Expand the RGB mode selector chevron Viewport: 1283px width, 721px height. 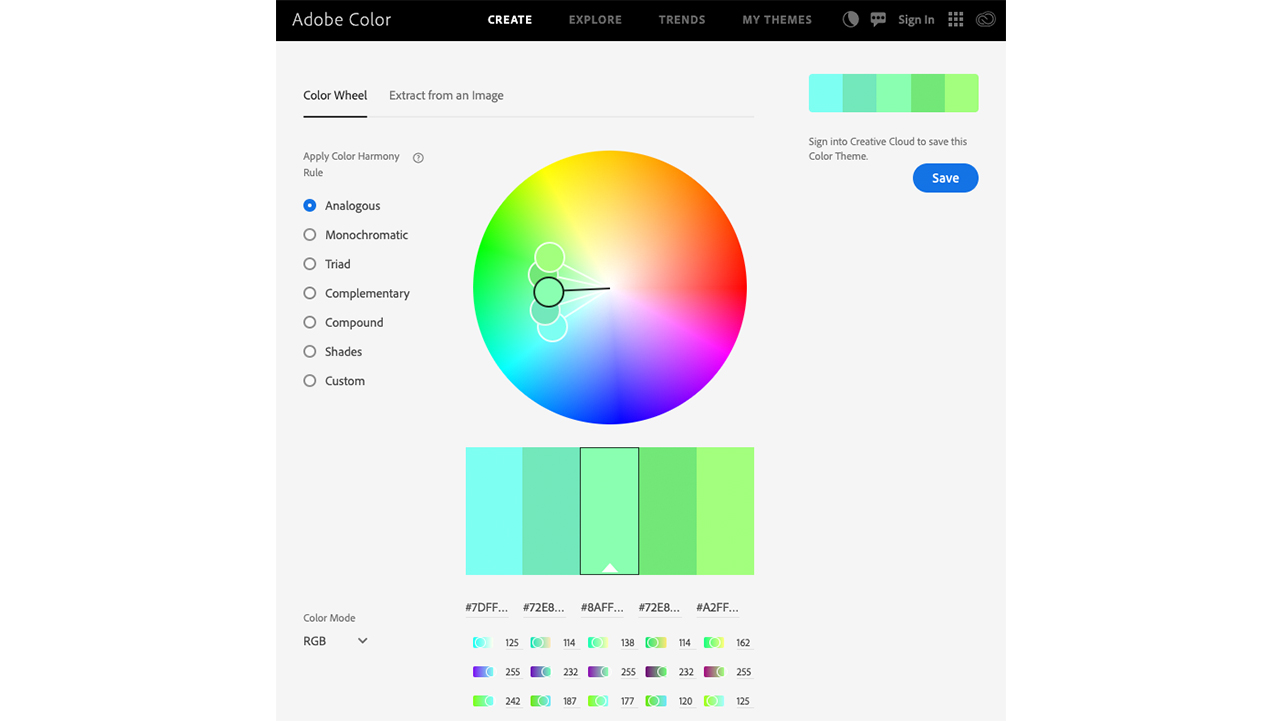[361, 640]
